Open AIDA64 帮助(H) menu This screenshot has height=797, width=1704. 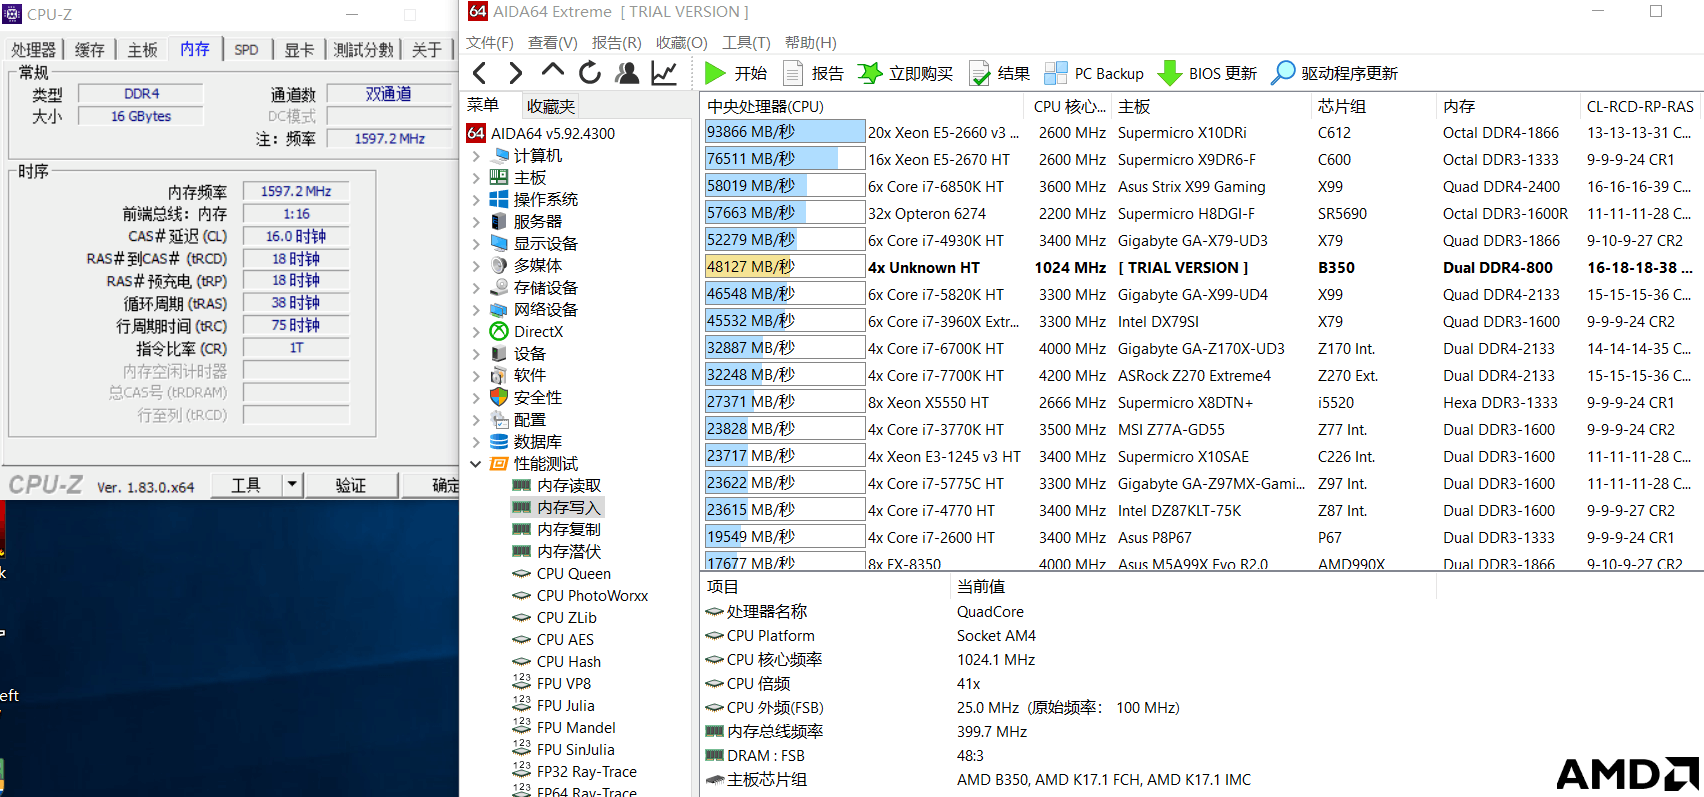[811, 43]
